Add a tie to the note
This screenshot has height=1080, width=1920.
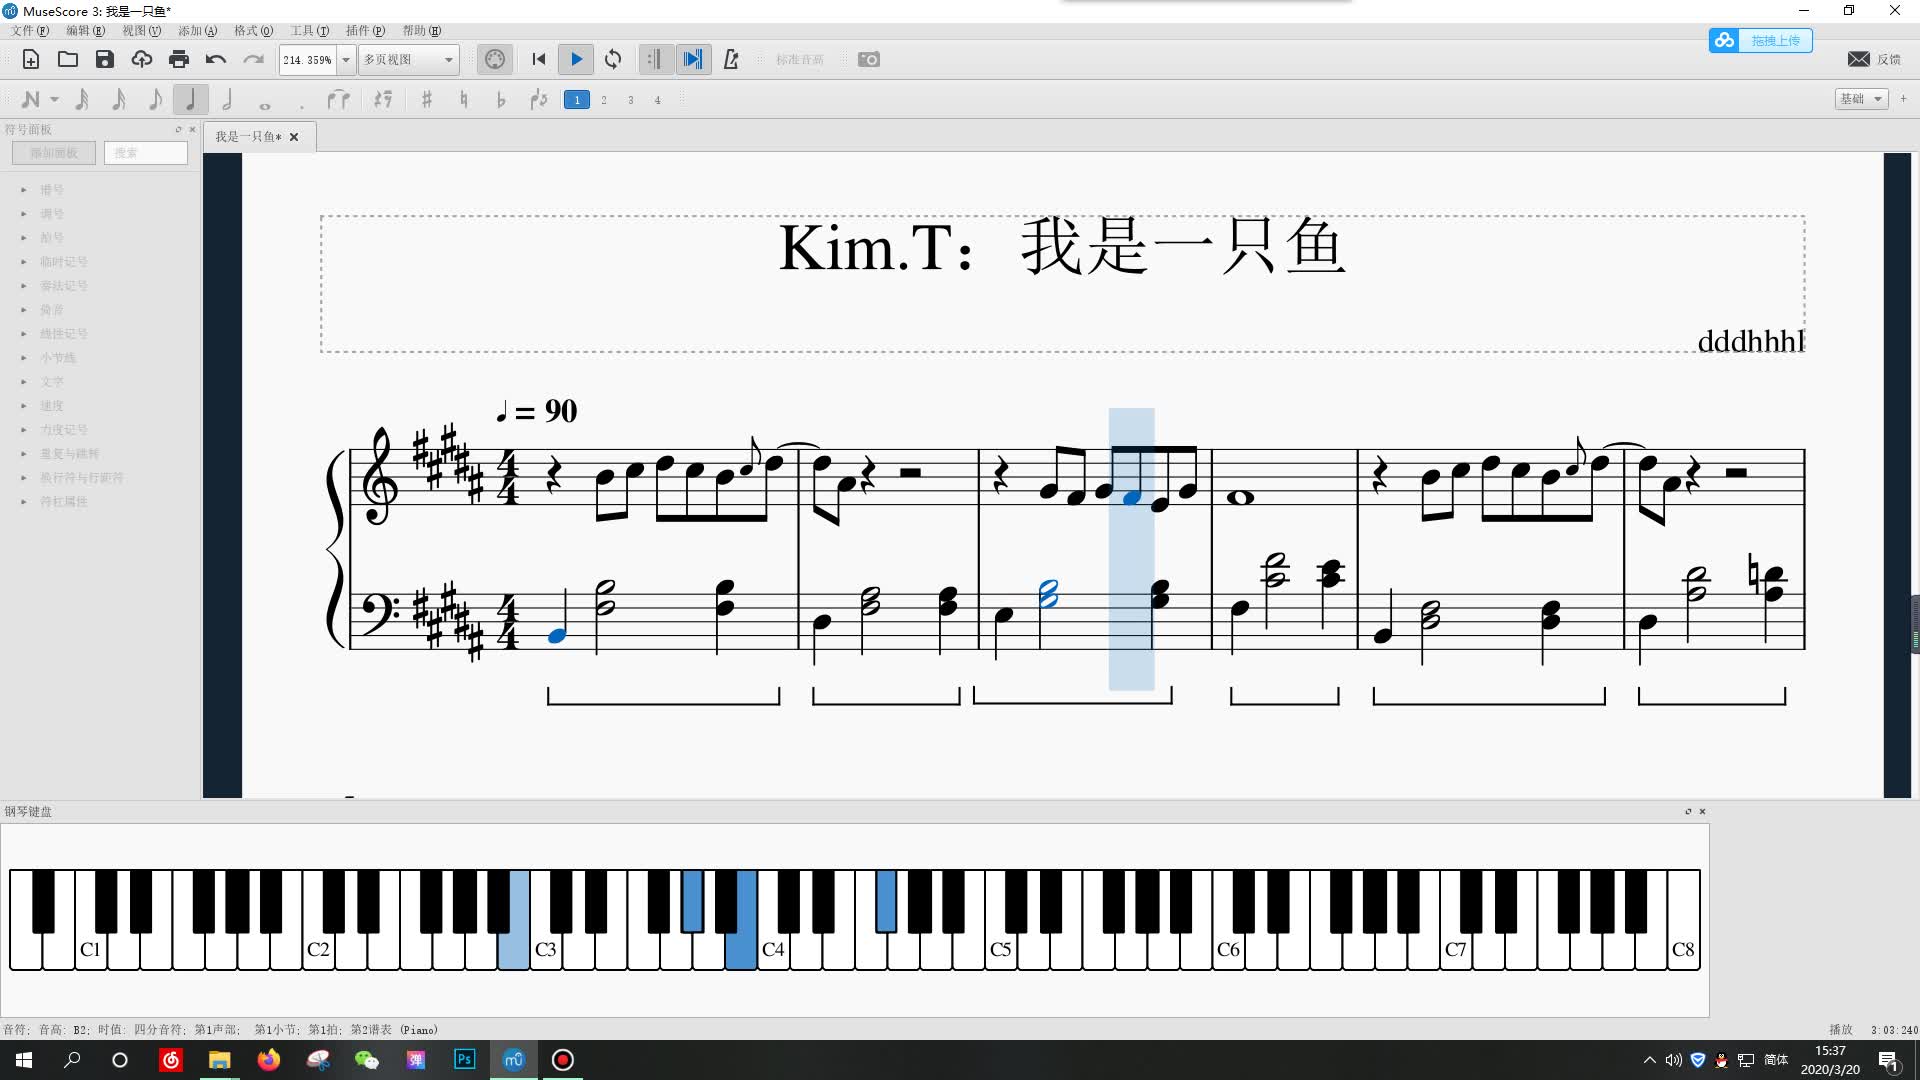click(x=339, y=99)
